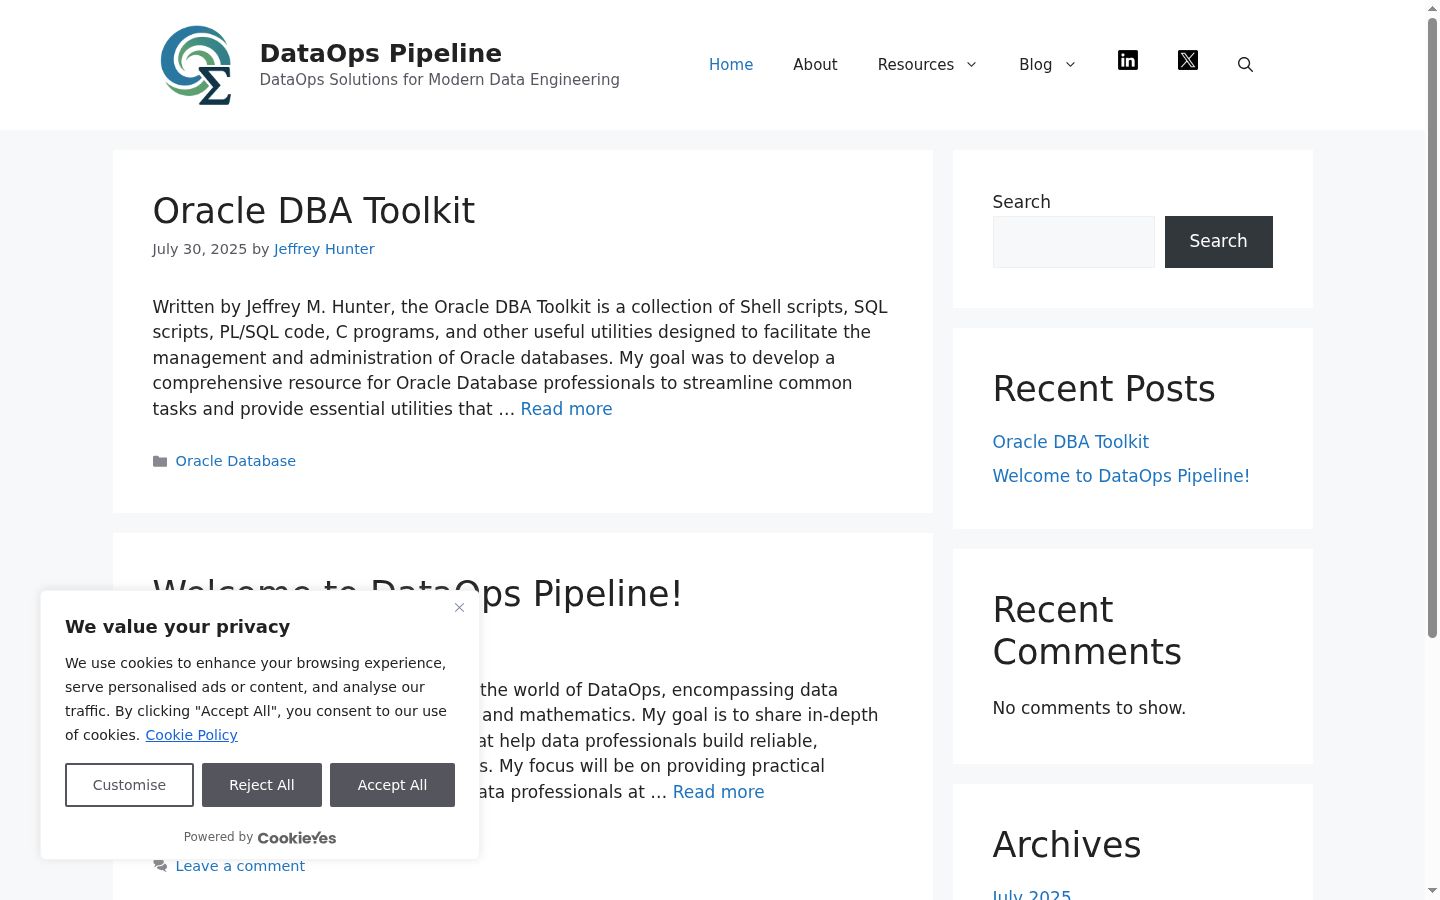Open the Blog menu item
The width and height of the screenshot is (1440, 900).
[1035, 65]
